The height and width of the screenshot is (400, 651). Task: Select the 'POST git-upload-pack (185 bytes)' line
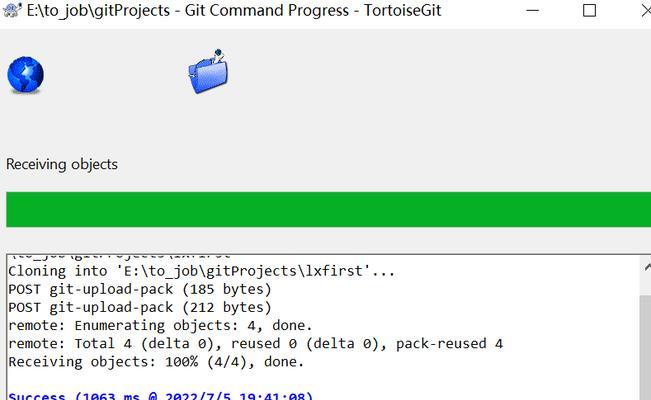140,290
